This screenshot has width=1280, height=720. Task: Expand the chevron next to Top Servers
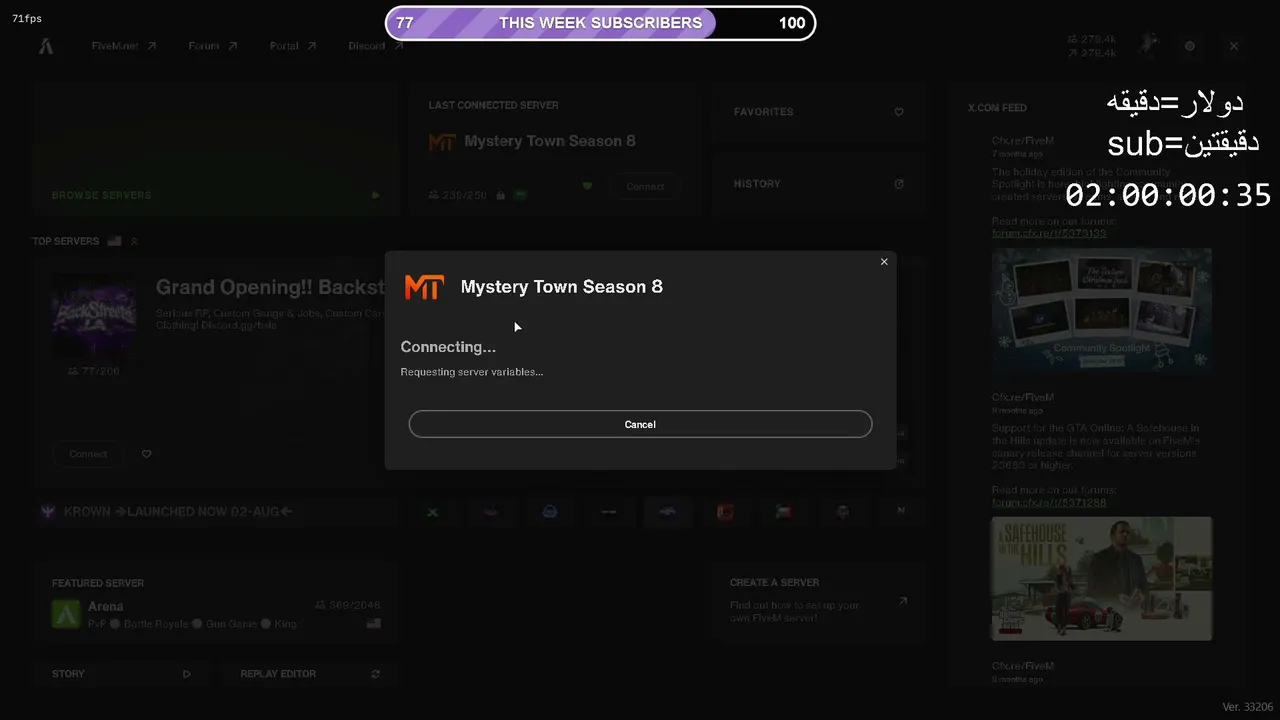pos(135,241)
